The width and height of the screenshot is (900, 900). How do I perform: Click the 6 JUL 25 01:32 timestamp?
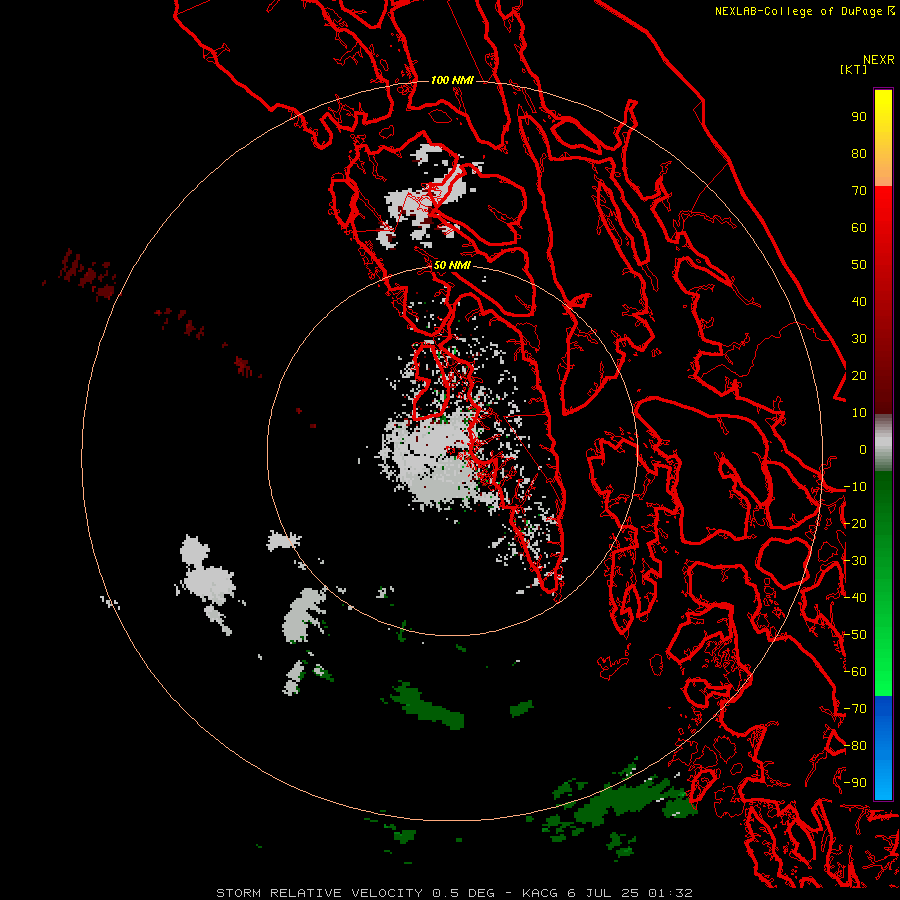630,893
